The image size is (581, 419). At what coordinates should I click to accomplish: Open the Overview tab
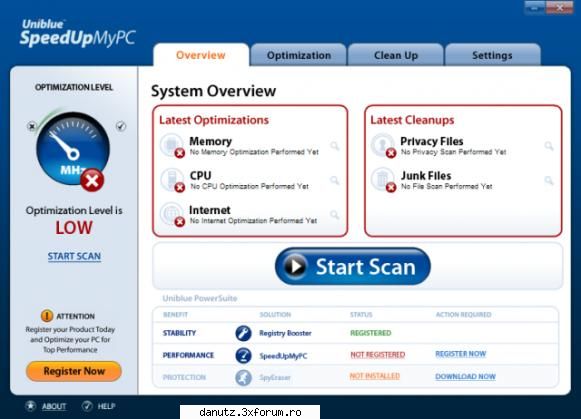[x=201, y=55]
